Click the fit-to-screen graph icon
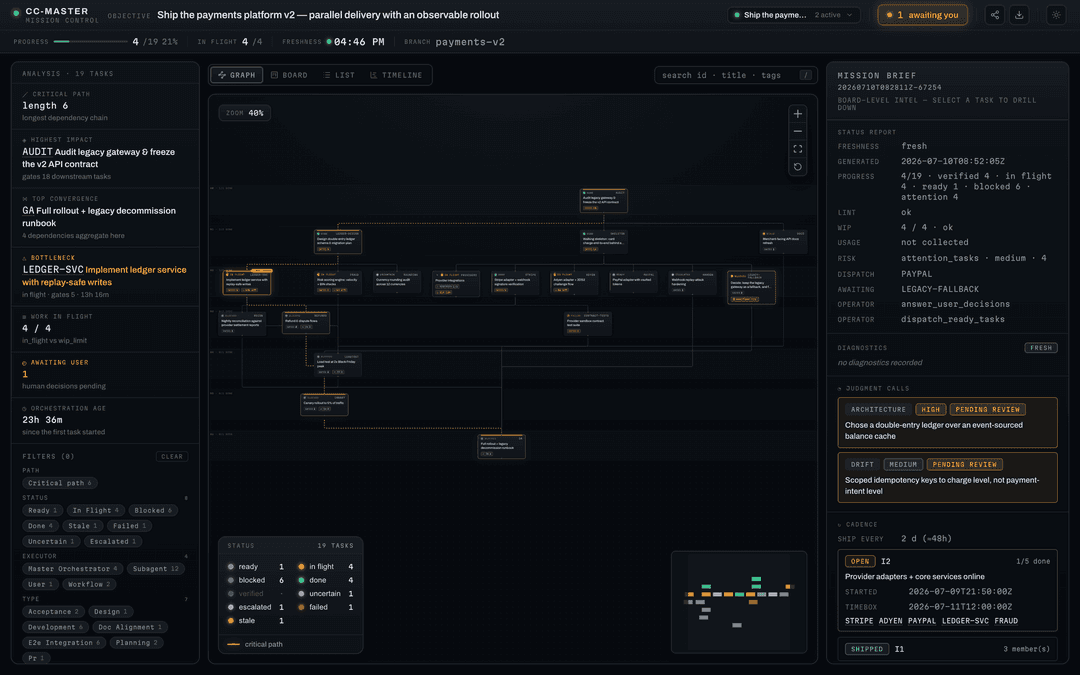 click(x=798, y=149)
